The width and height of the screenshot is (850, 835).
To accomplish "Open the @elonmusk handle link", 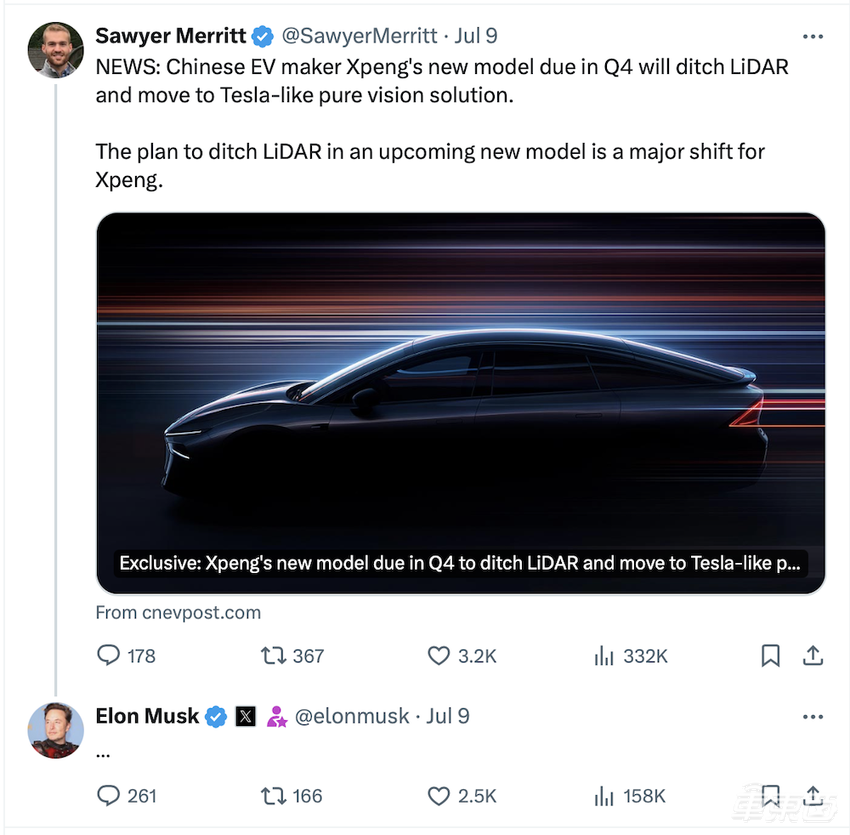I will pyautogui.click(x=351, y=716).
